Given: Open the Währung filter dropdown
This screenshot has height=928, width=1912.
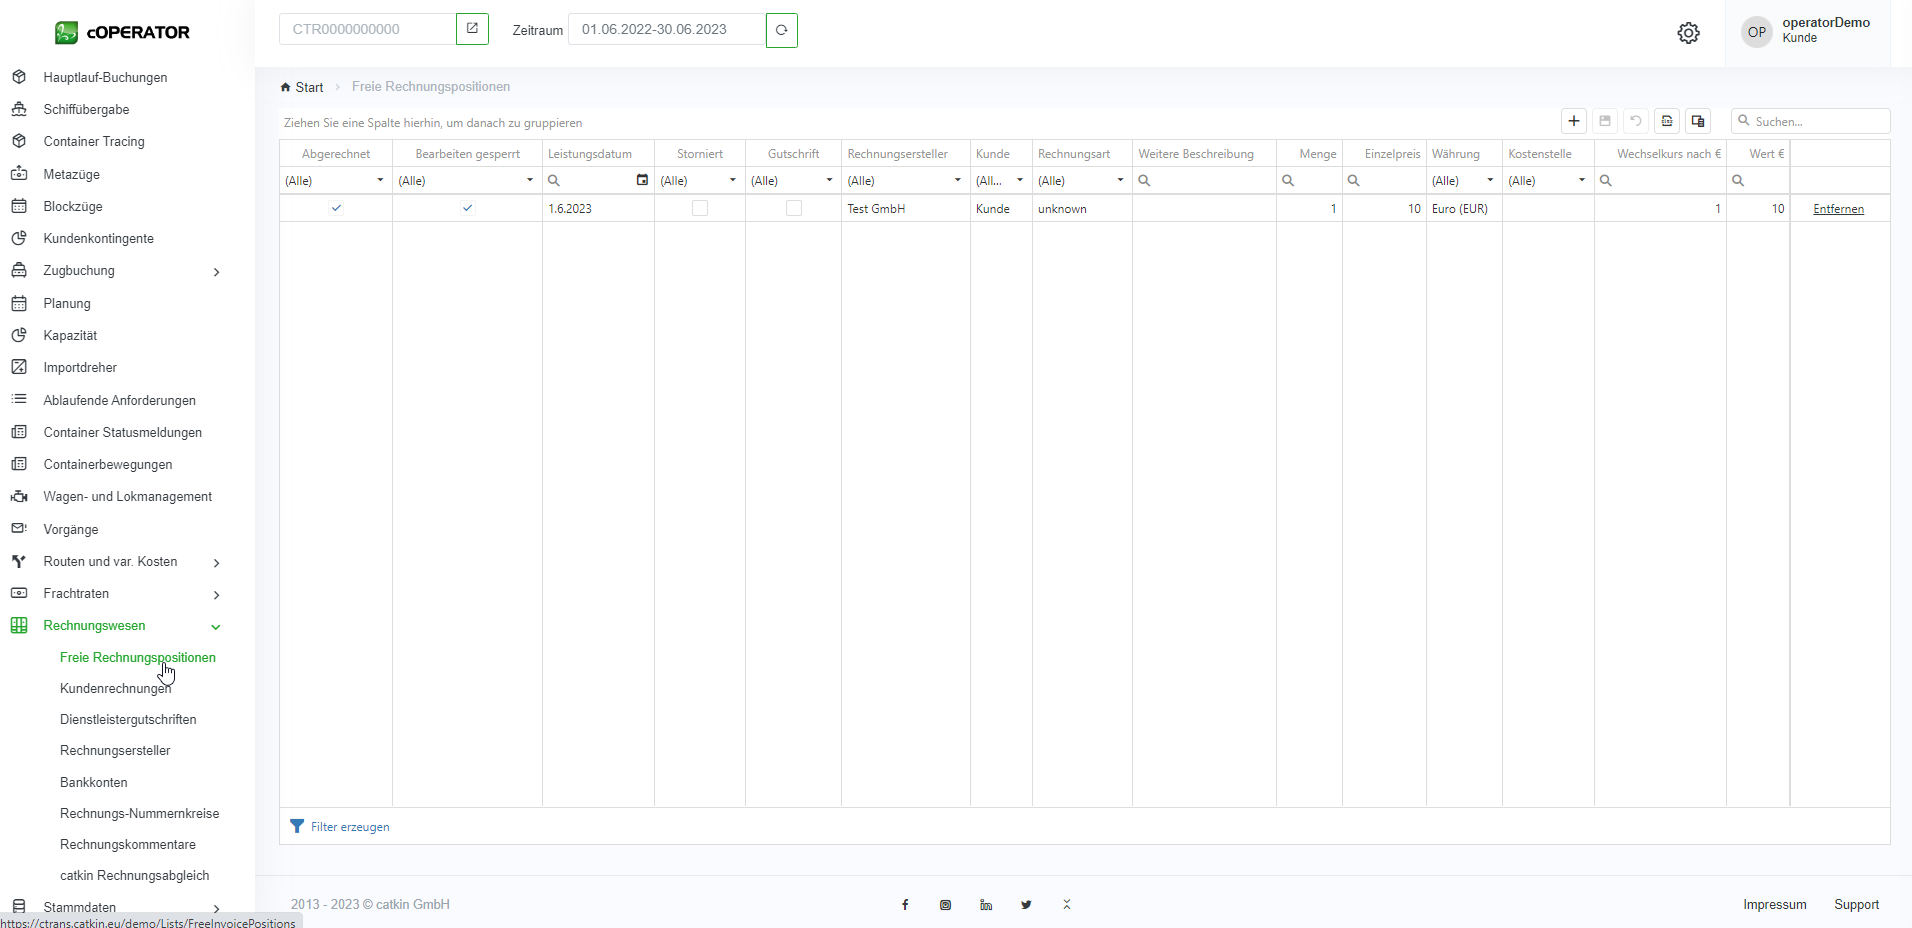Looking at the screenshot, I should (1489, 180).
